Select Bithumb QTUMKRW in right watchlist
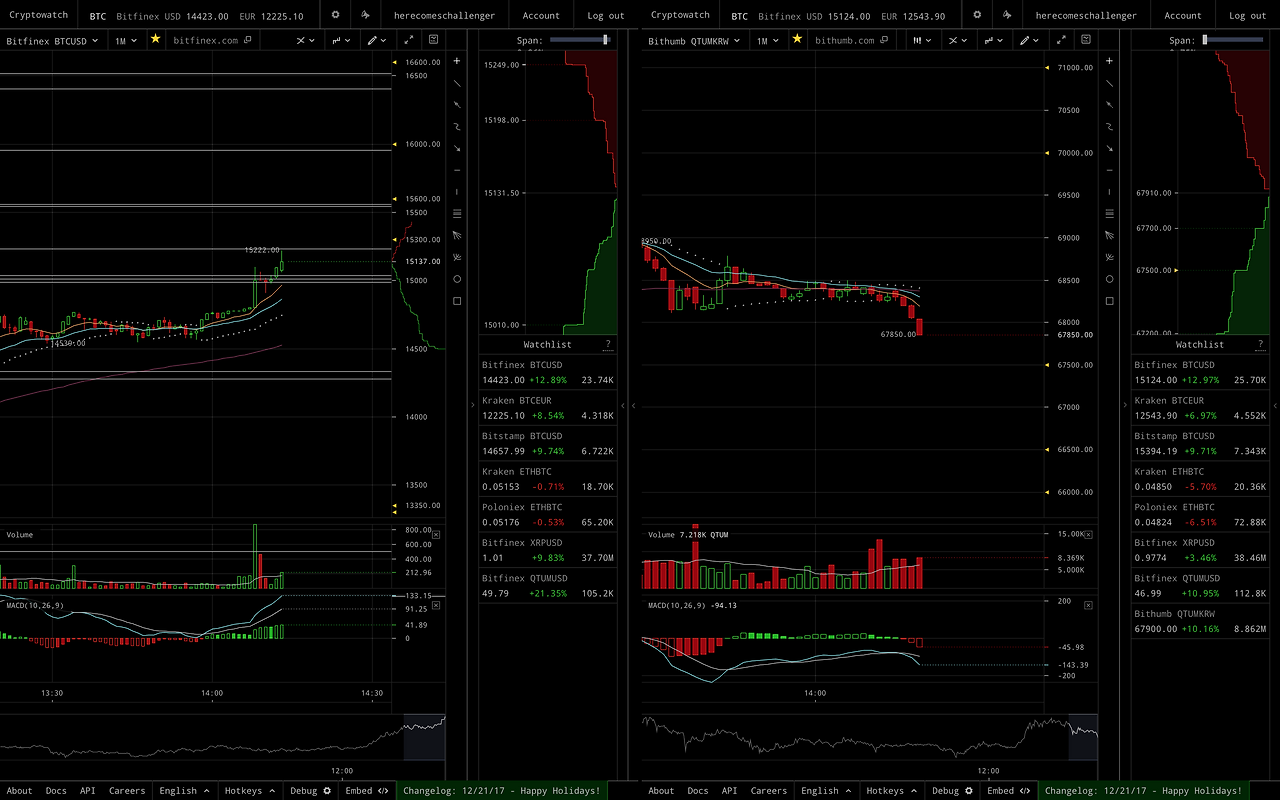Image resolution: width=1280 pixels, height=800 pixels. tap(1200, 621)
